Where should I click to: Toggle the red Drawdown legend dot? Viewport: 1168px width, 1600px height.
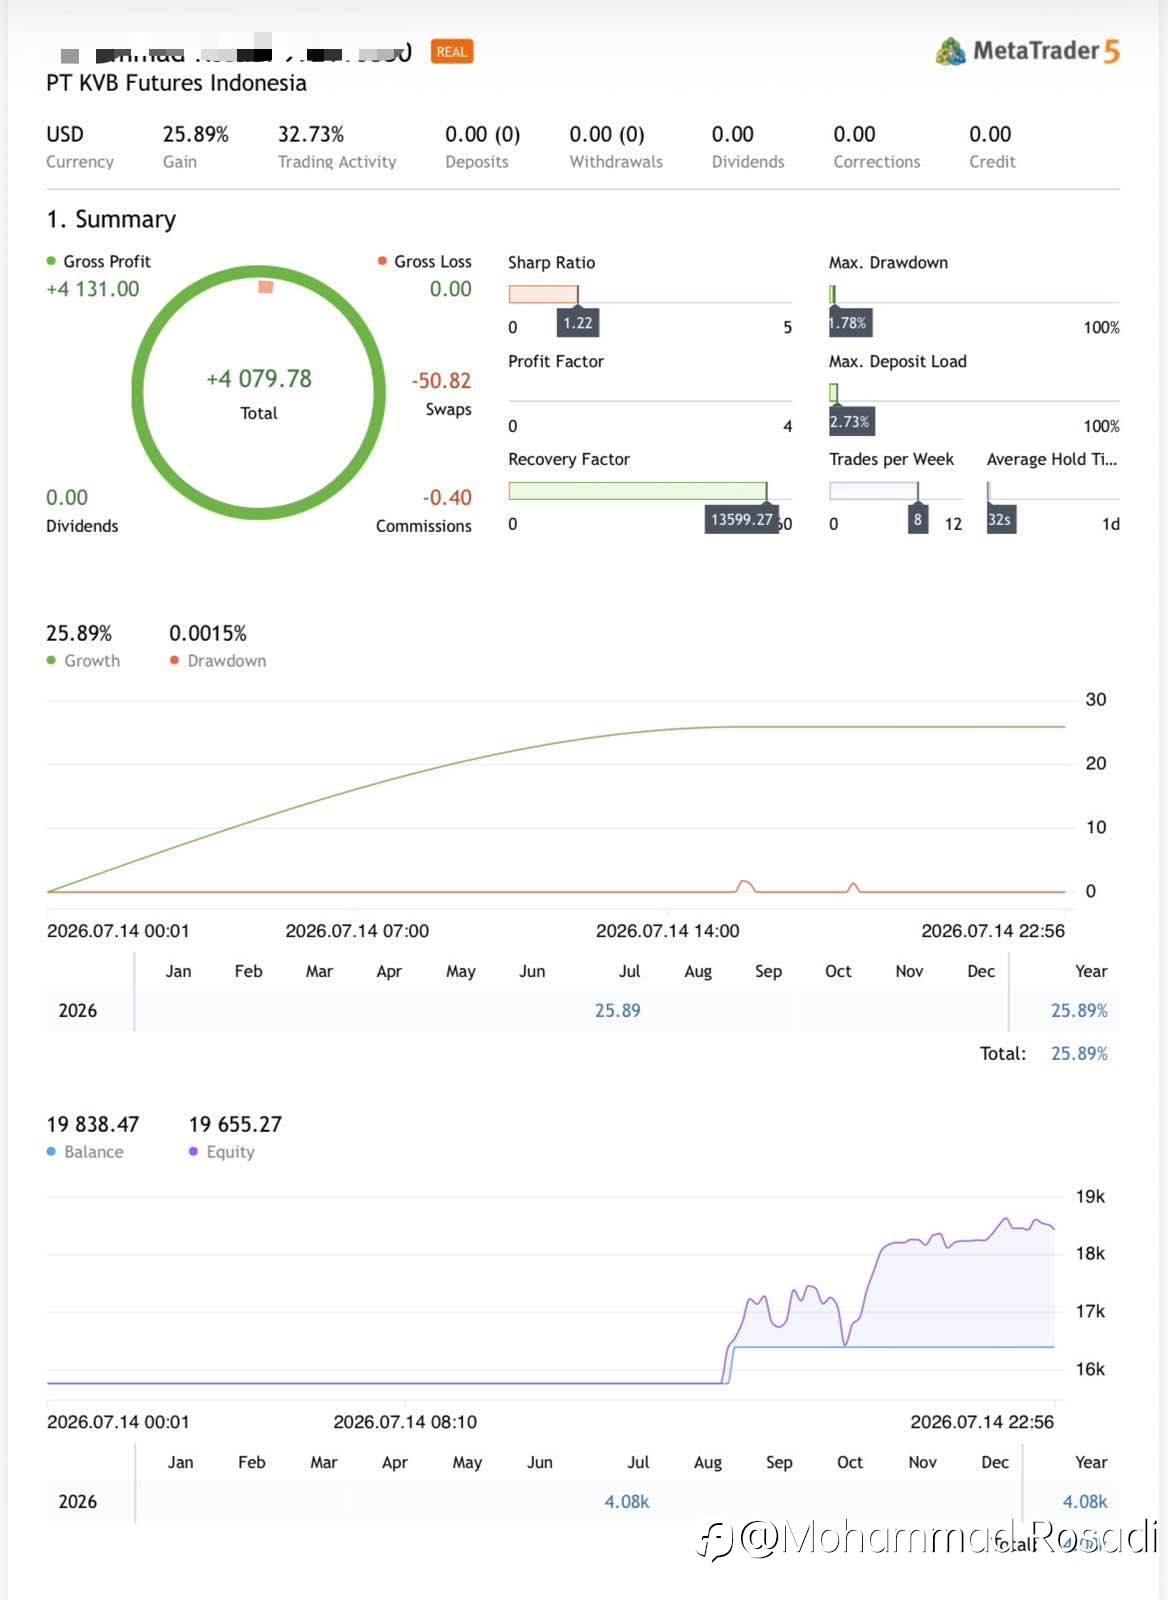175,660
